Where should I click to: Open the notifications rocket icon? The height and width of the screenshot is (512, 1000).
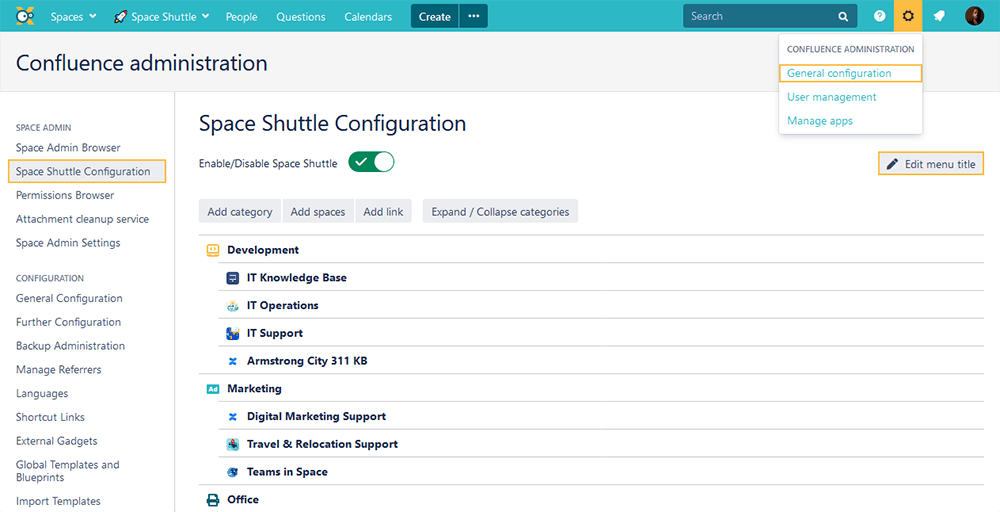click(939, 16)
